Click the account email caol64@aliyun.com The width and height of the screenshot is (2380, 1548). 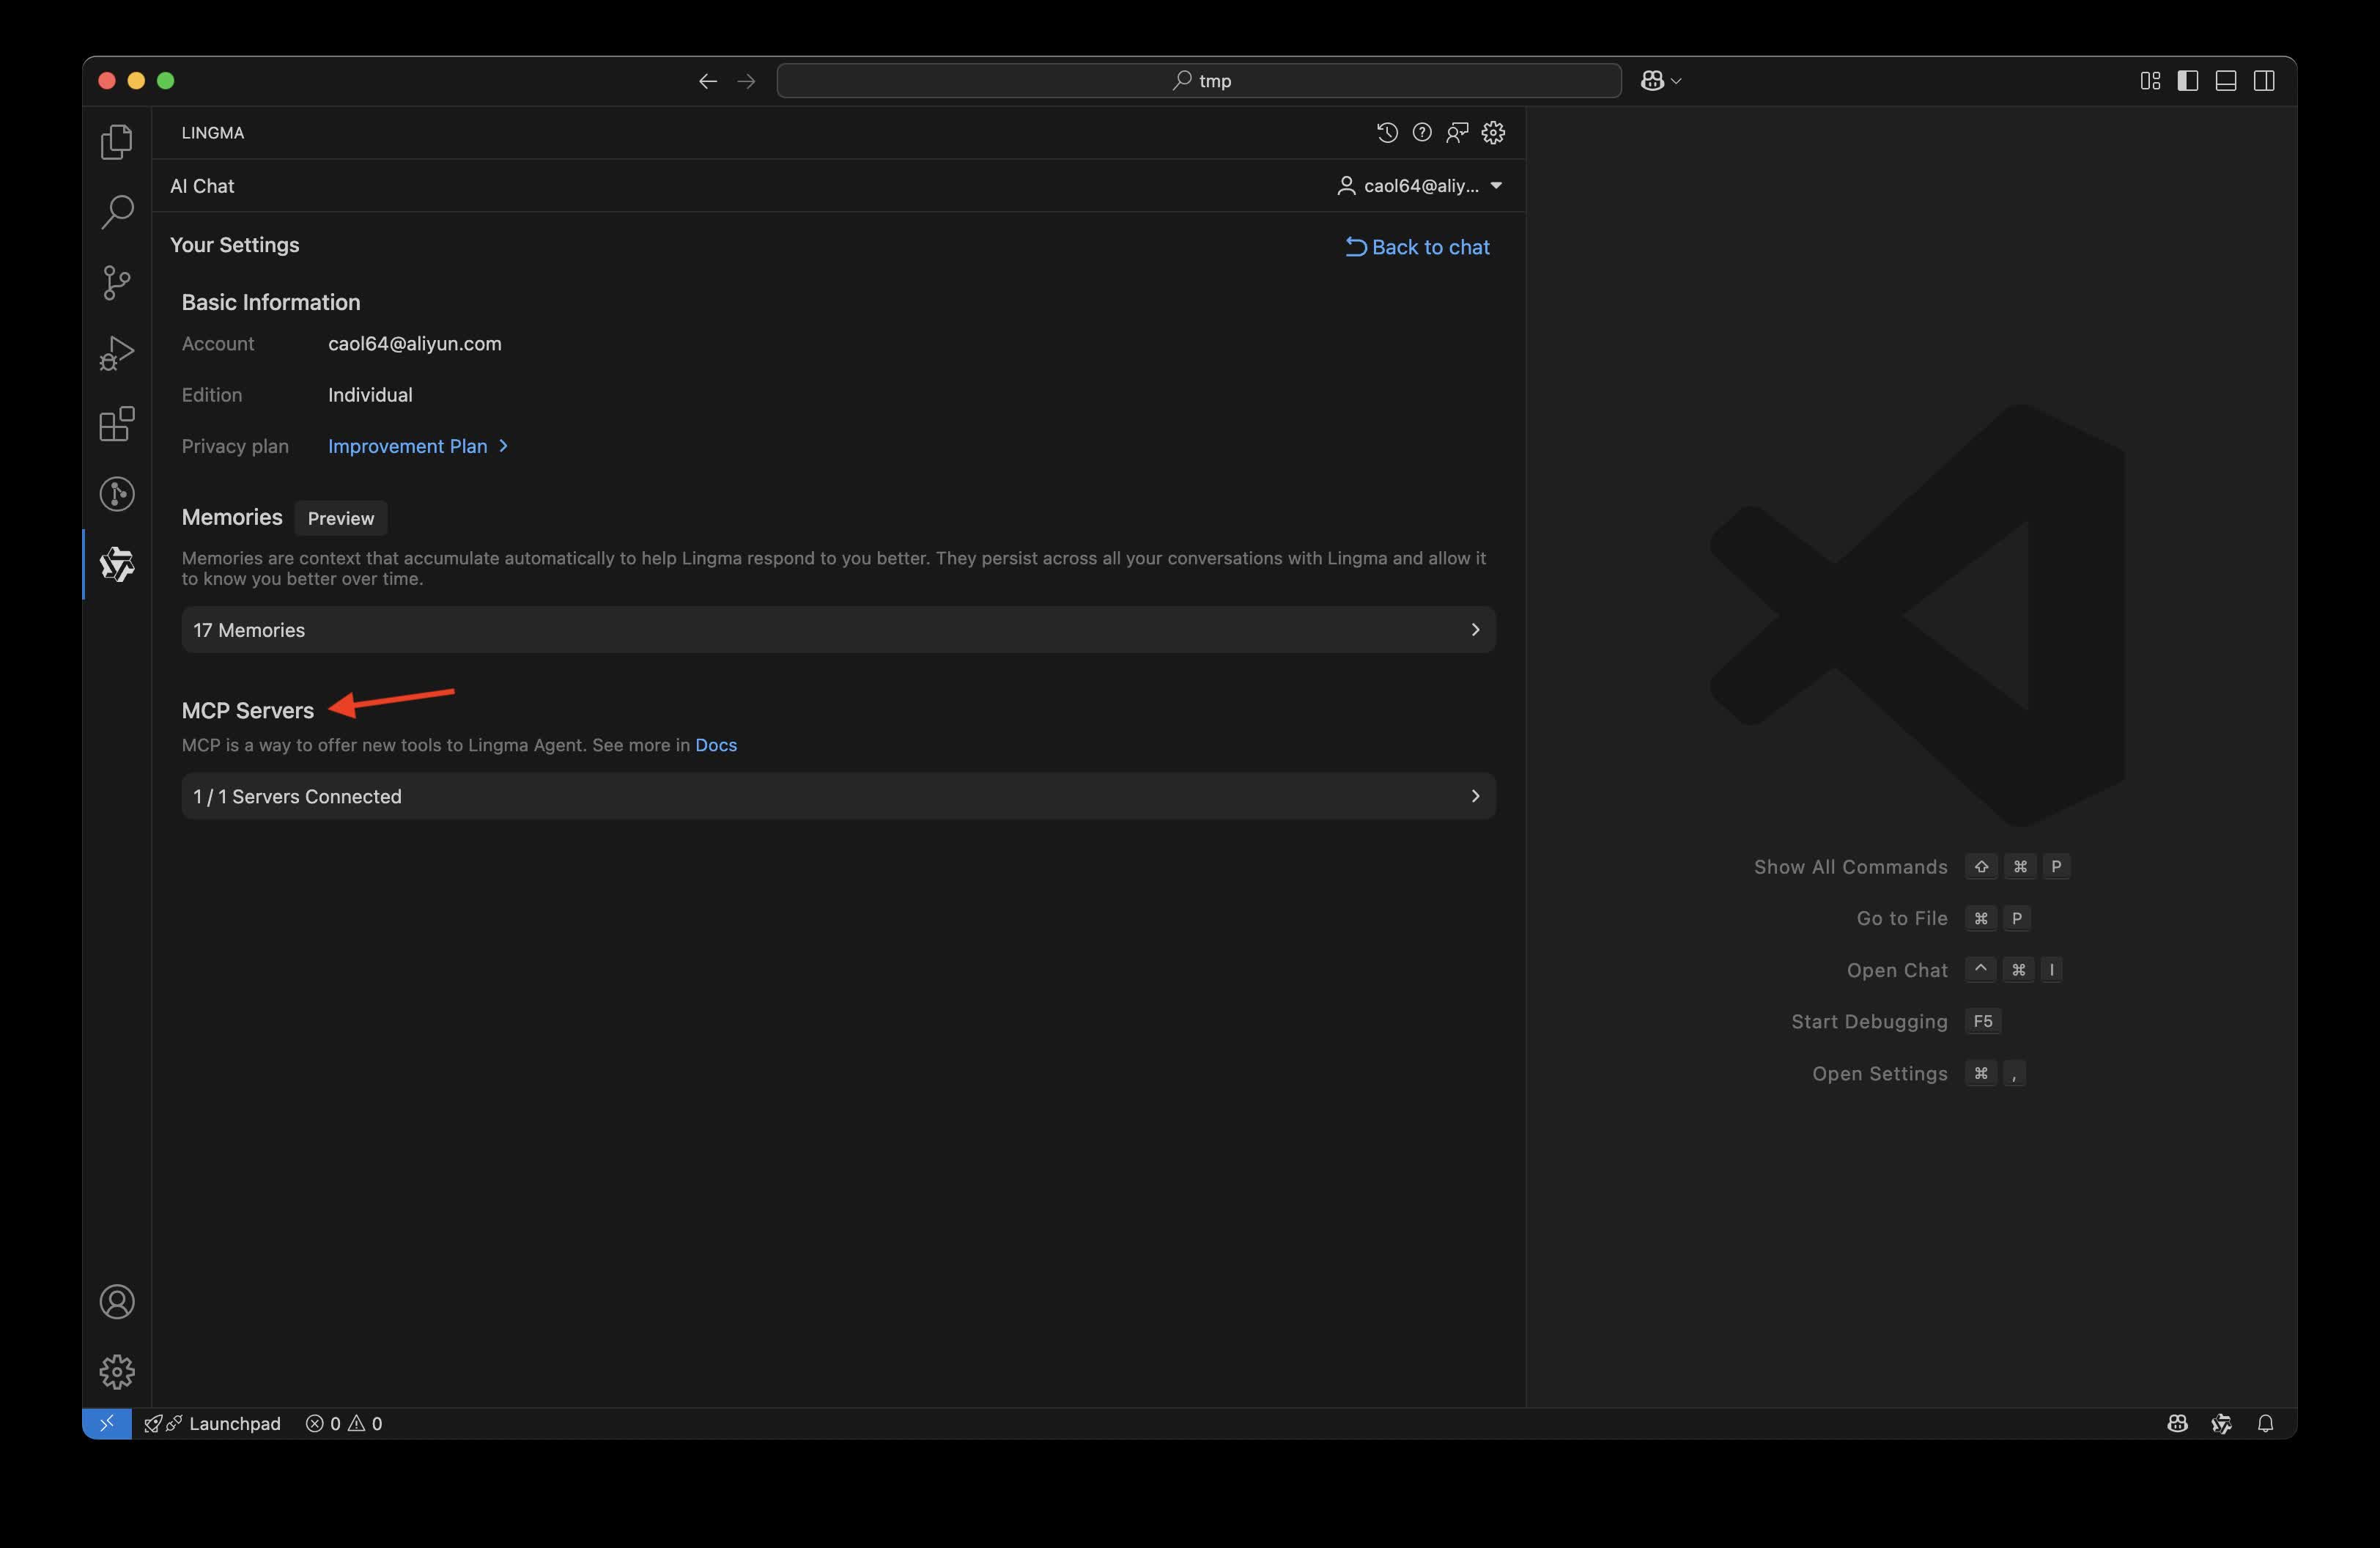click(x=415, y=344)
